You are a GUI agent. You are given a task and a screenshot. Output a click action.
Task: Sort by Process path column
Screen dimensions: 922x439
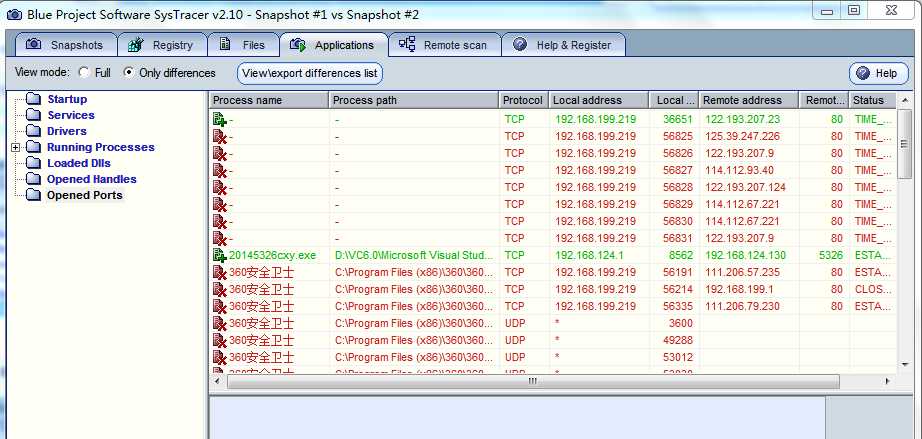(x=415, y=100)
